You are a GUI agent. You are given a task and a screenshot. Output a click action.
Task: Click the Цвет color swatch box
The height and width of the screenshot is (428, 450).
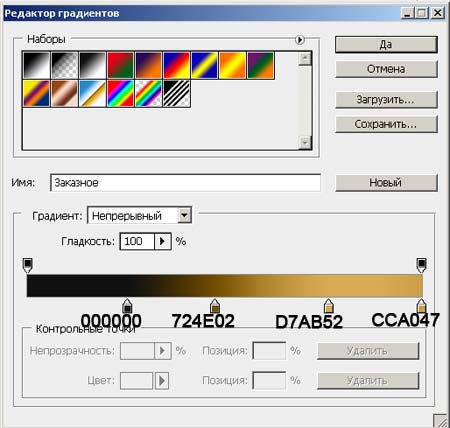pos(137,380)
